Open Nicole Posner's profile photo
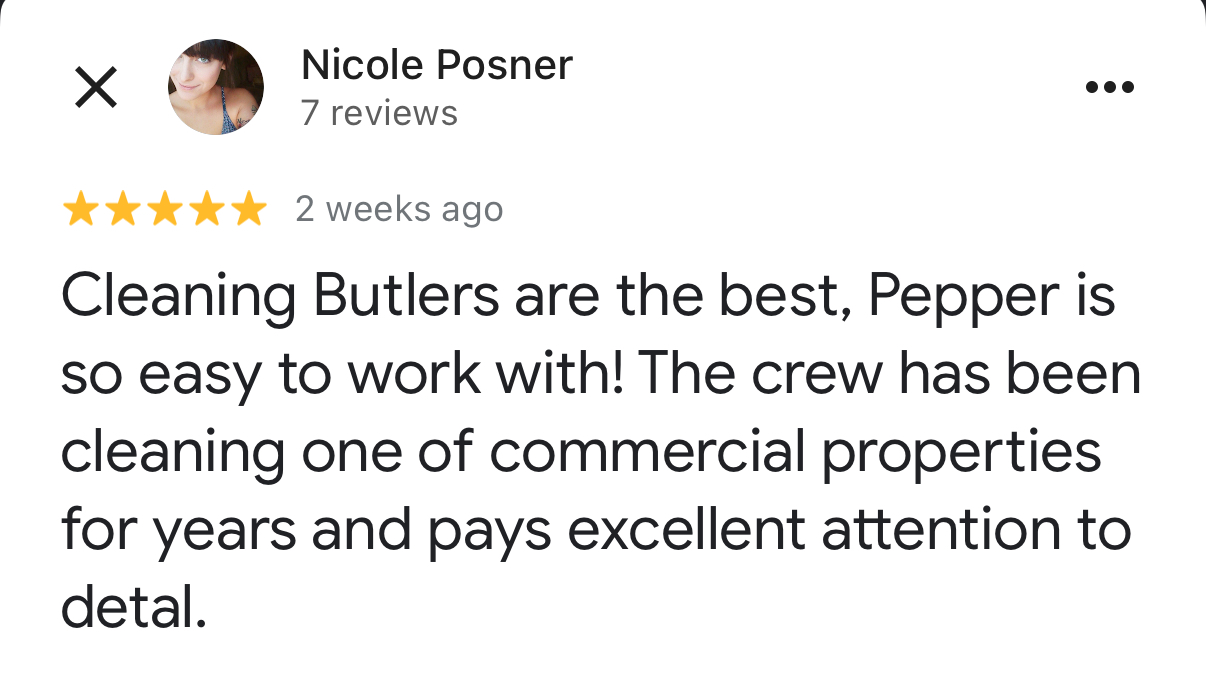The image size is (1206, 678). 216,87
